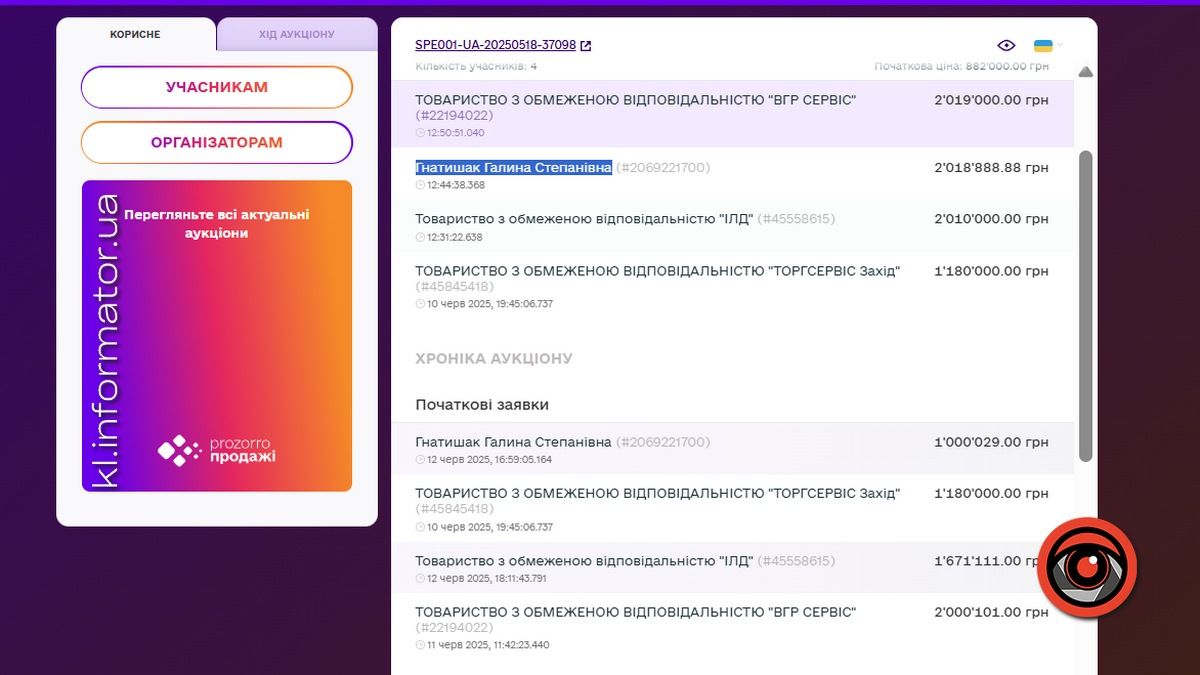Screen dimensions: 1200x675
Task: Collapse the currency language menu arrow
Action: [1062, 45]
